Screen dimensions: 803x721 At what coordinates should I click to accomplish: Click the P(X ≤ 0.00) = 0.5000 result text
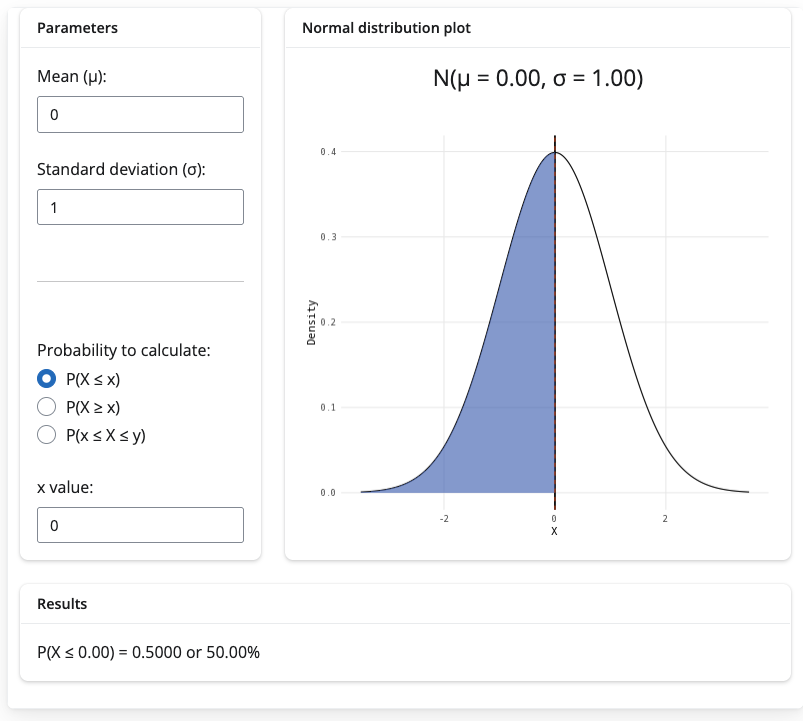(x=148, y=653)
